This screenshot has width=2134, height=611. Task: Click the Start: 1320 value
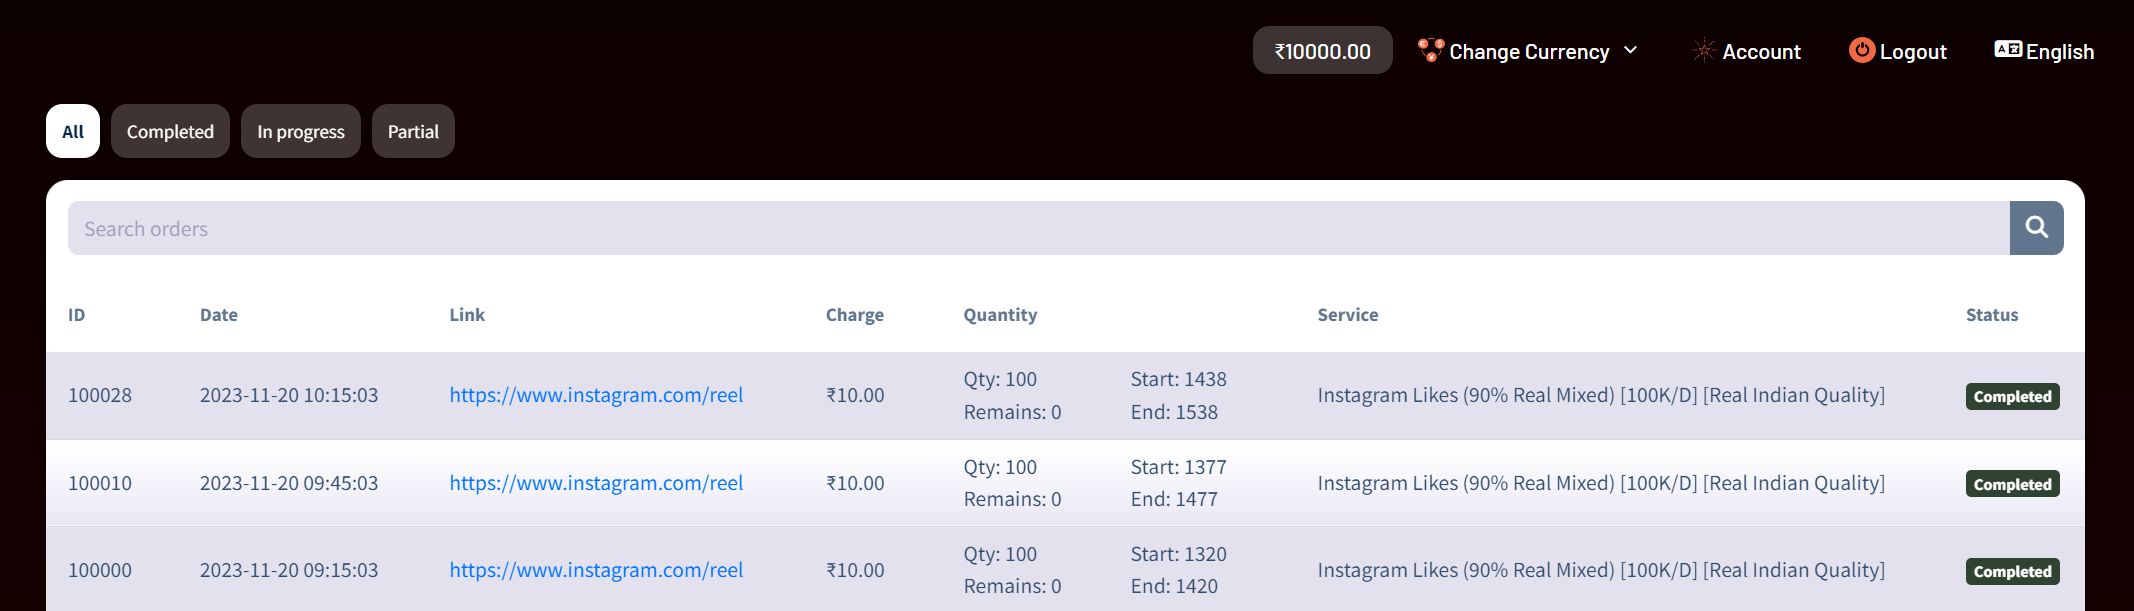pyautogui.click(x=1178, y=554)
